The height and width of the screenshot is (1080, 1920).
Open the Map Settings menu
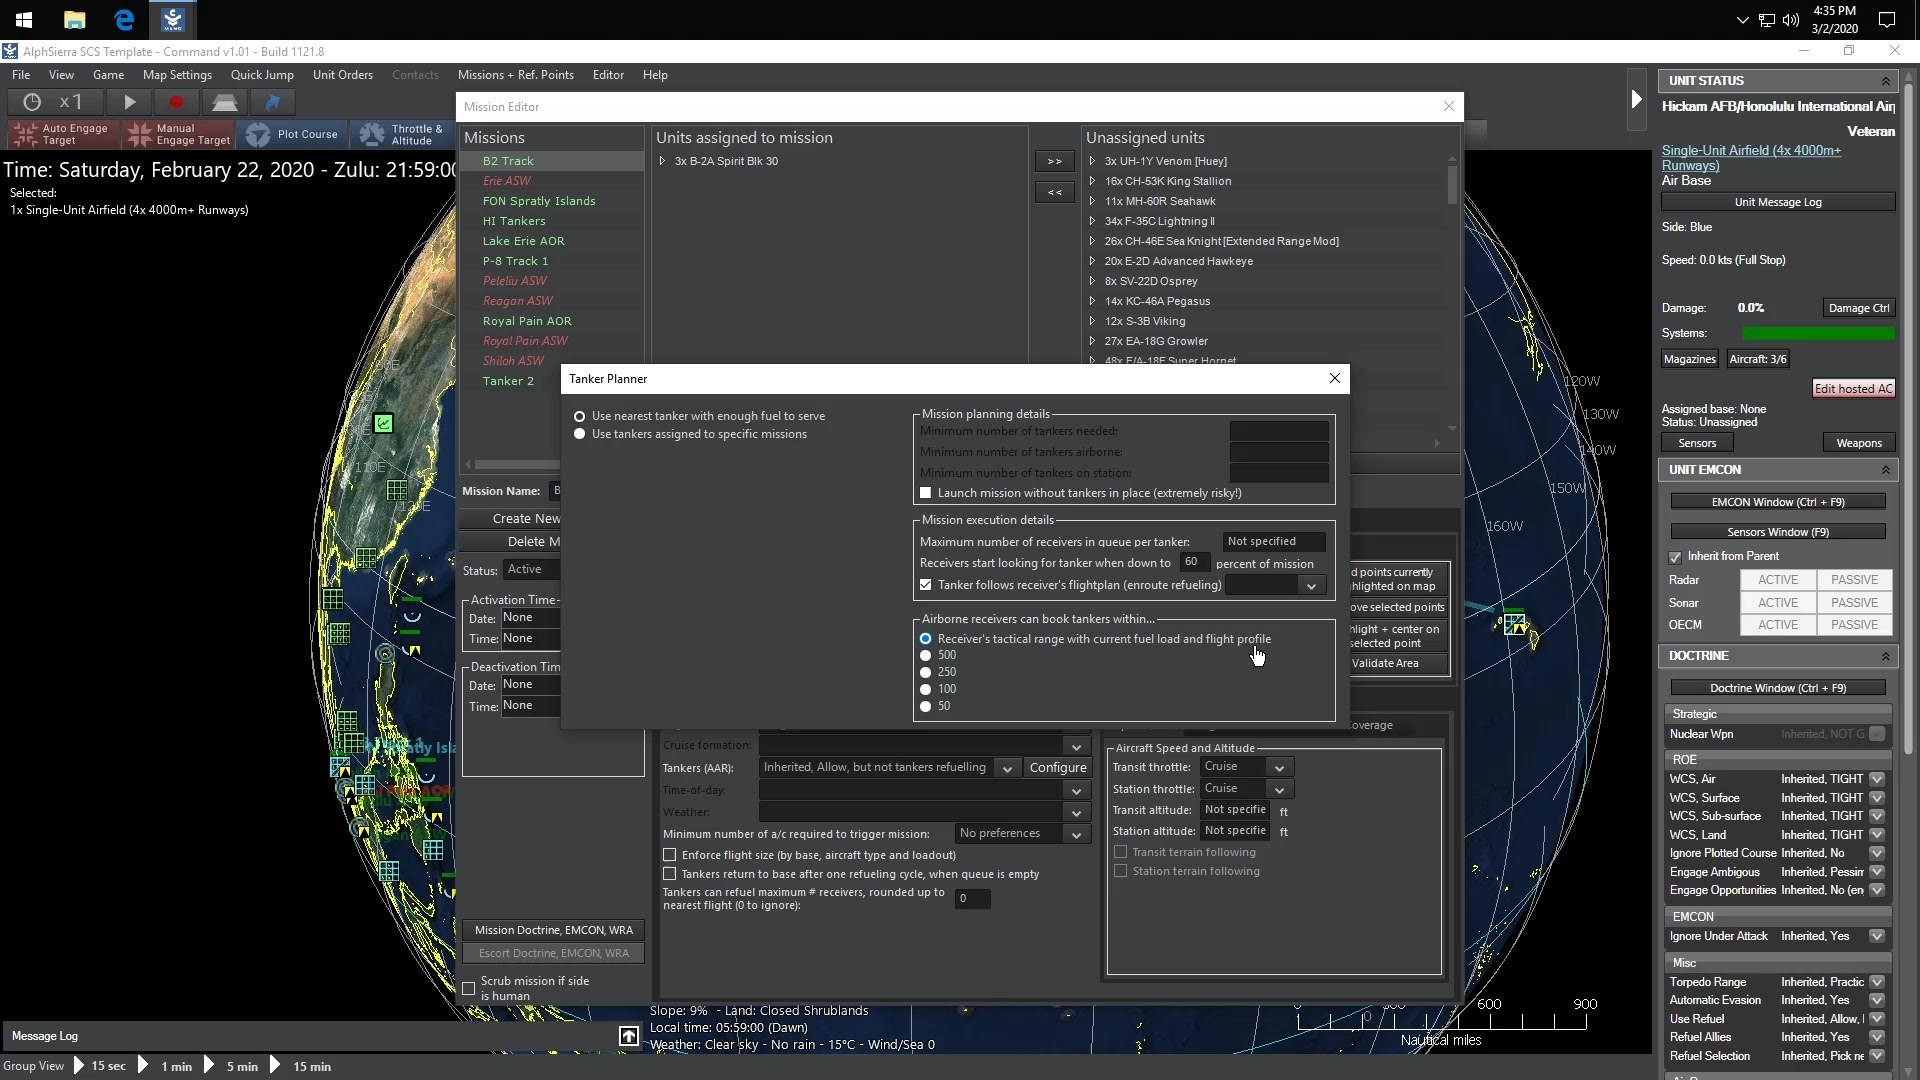[177, 75]
